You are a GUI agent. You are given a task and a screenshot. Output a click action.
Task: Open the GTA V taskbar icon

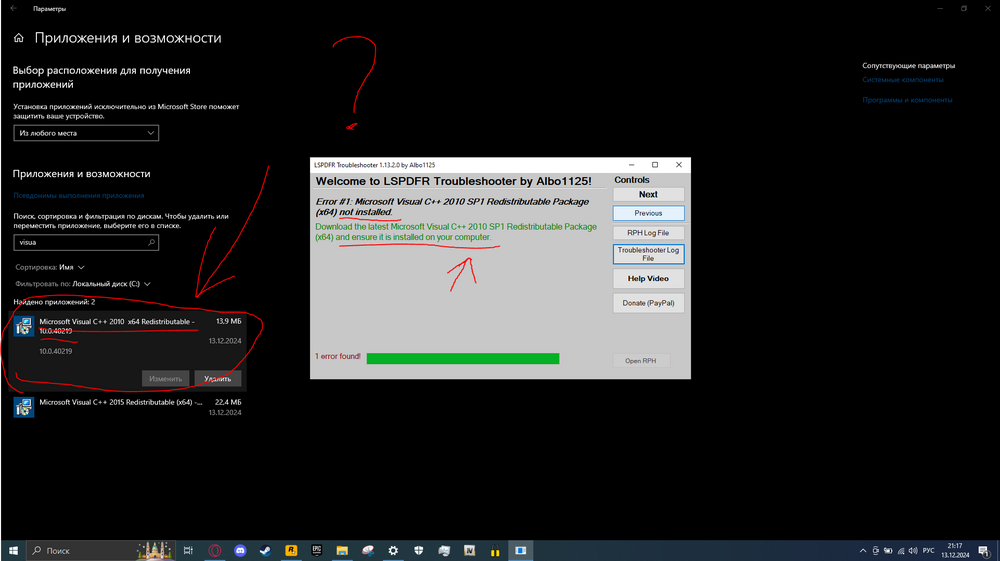pos(469,551)
